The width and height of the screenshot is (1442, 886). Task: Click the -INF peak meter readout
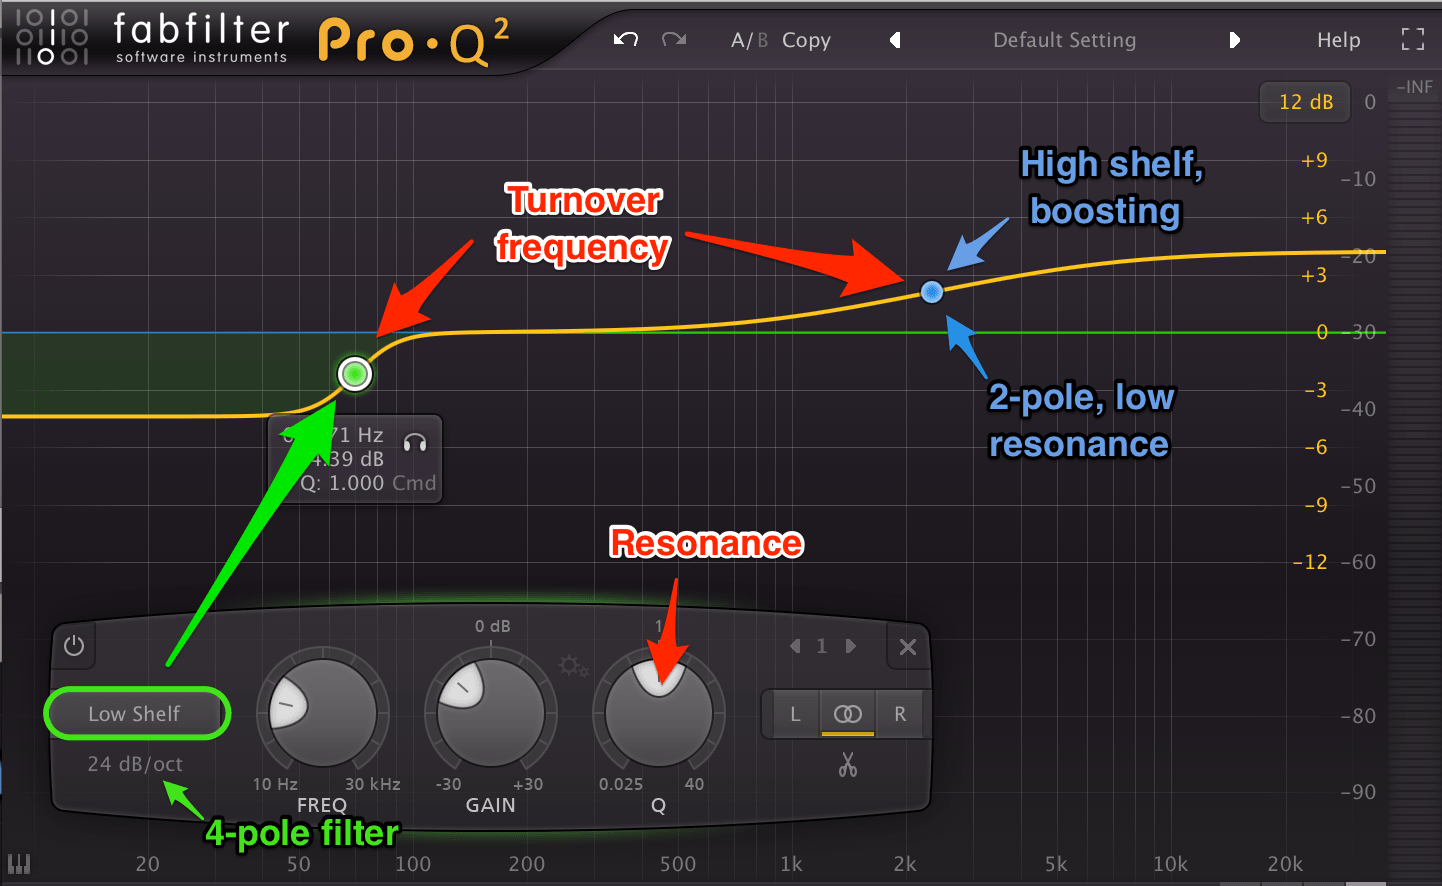(x=1414, y=87)
